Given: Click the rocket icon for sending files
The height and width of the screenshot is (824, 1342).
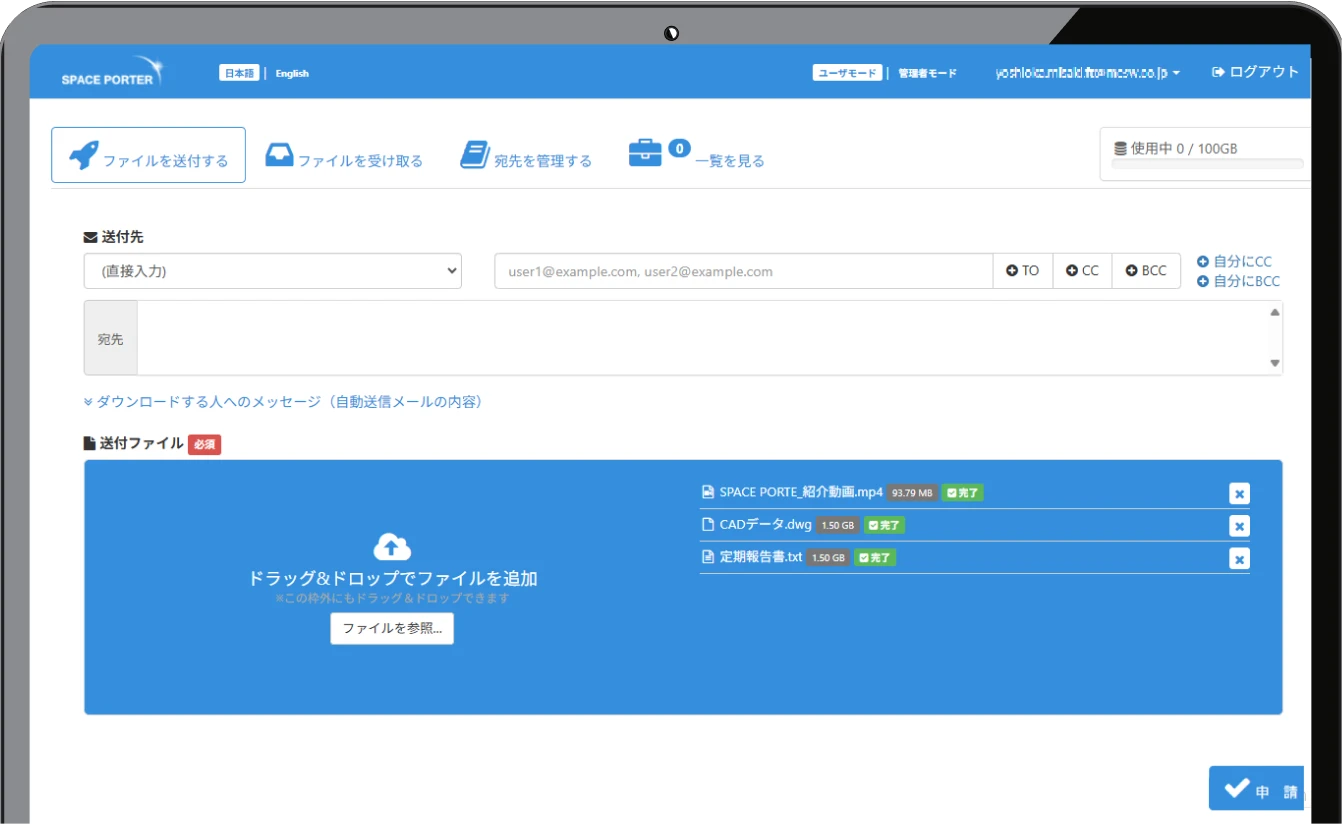Looking at the screenshot, I should pos(83,155).
